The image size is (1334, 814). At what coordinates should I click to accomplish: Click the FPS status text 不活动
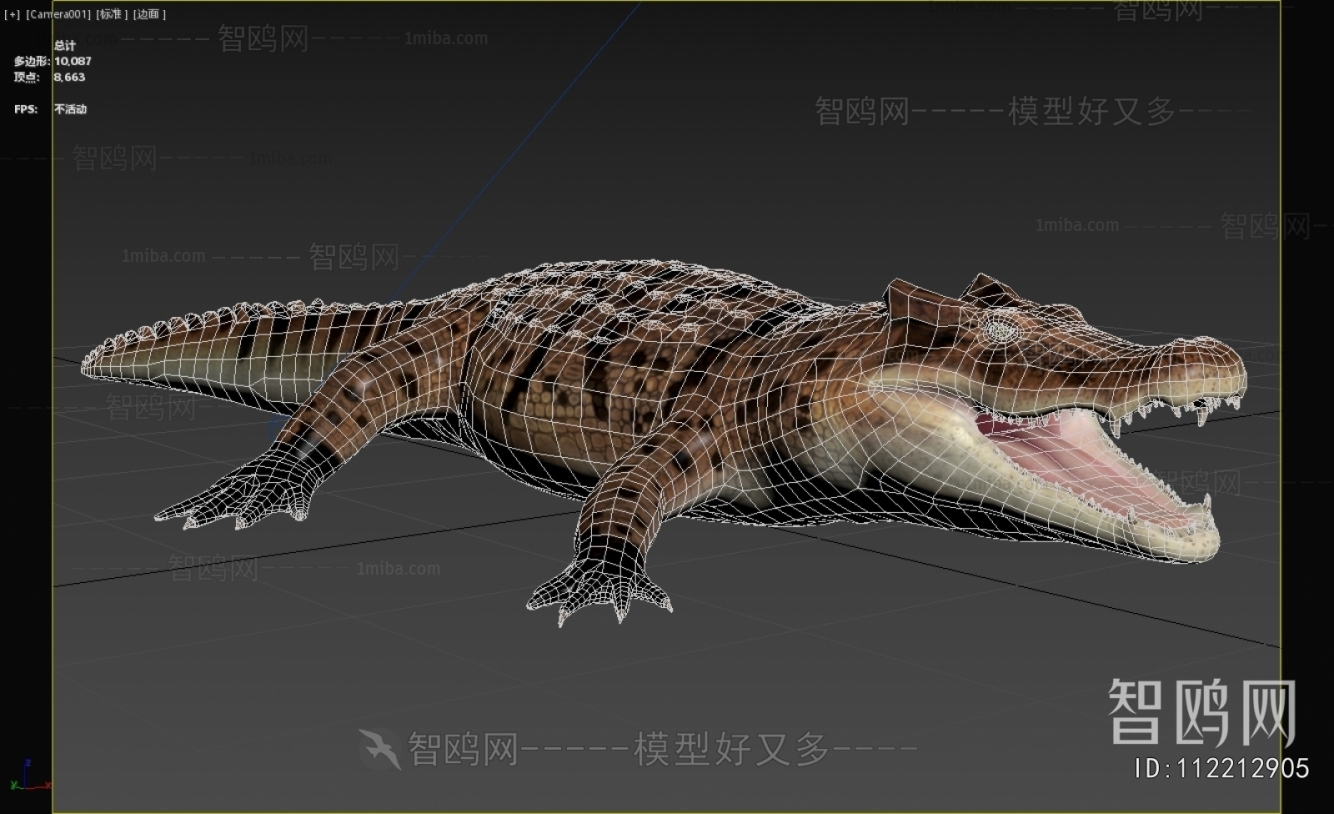click(x=70, y=109)
